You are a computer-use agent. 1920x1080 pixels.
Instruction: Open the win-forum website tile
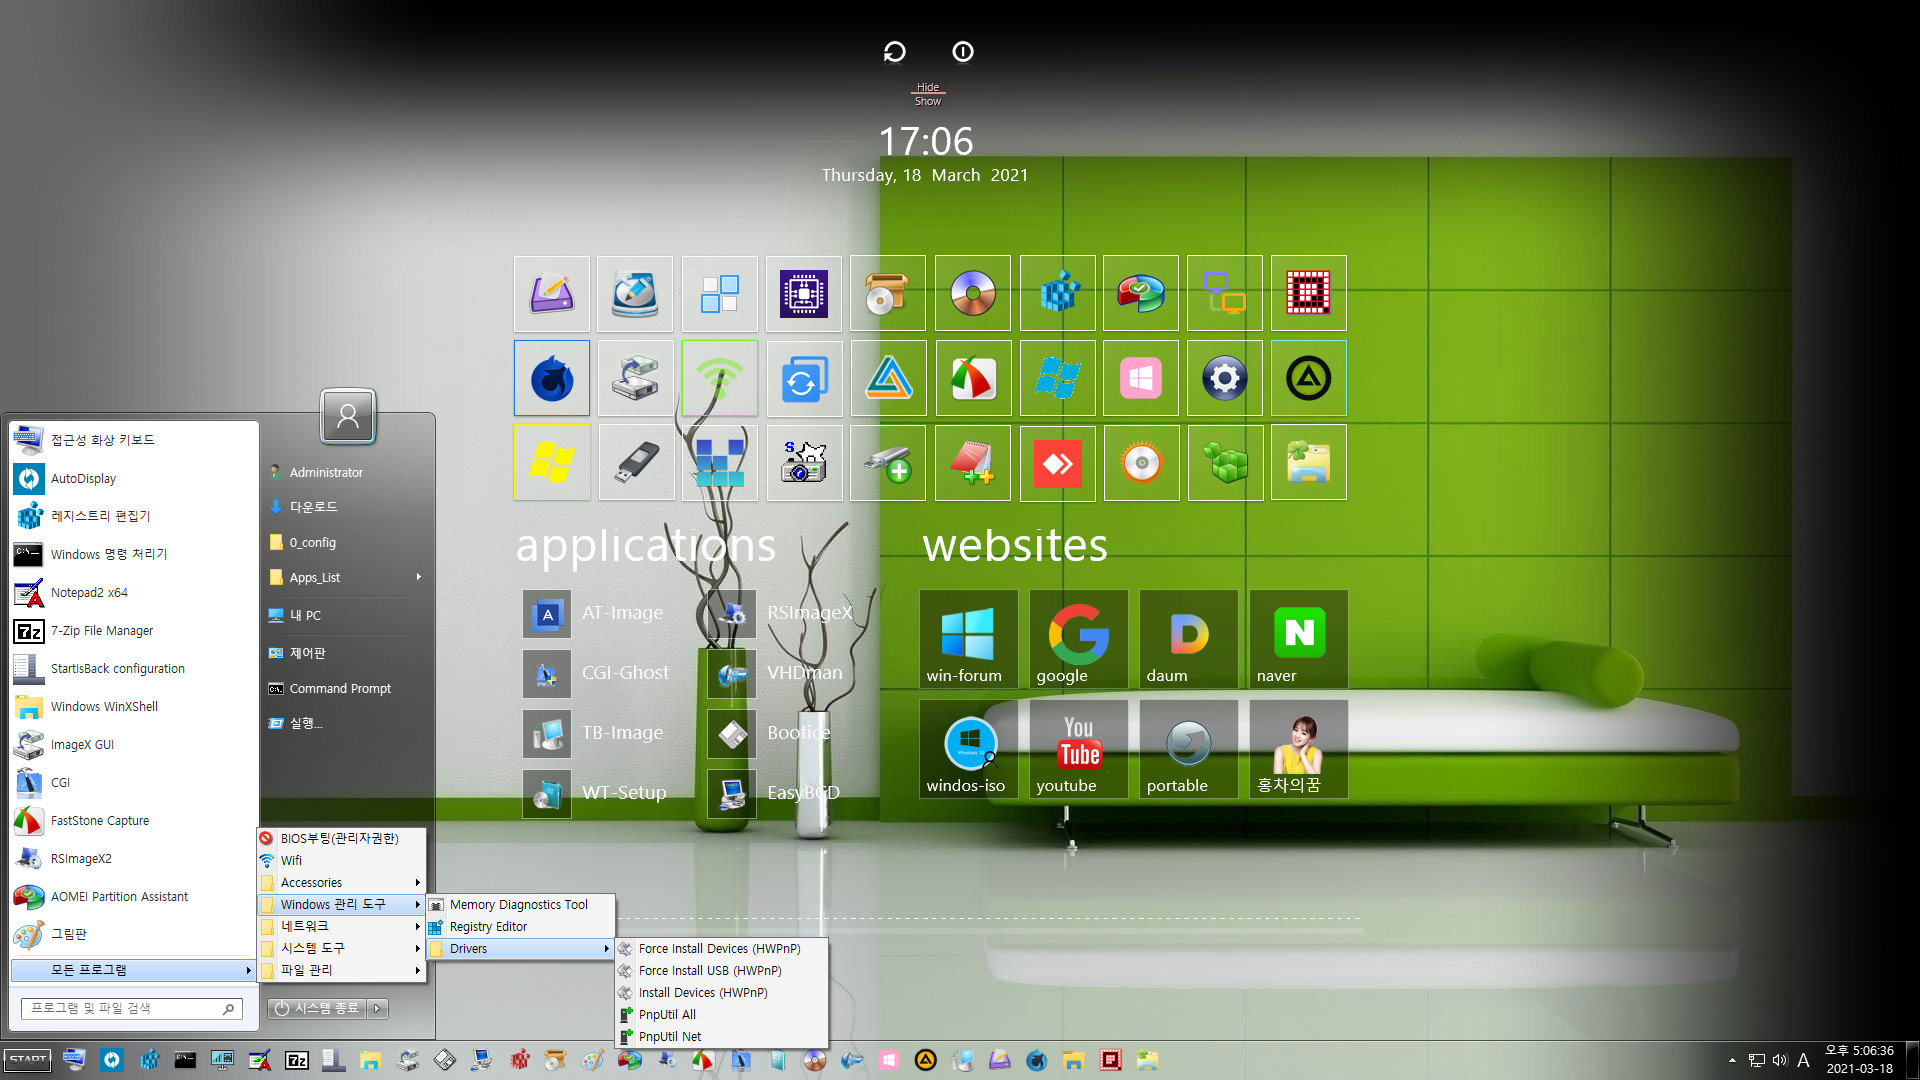click(x=968, y=638)
